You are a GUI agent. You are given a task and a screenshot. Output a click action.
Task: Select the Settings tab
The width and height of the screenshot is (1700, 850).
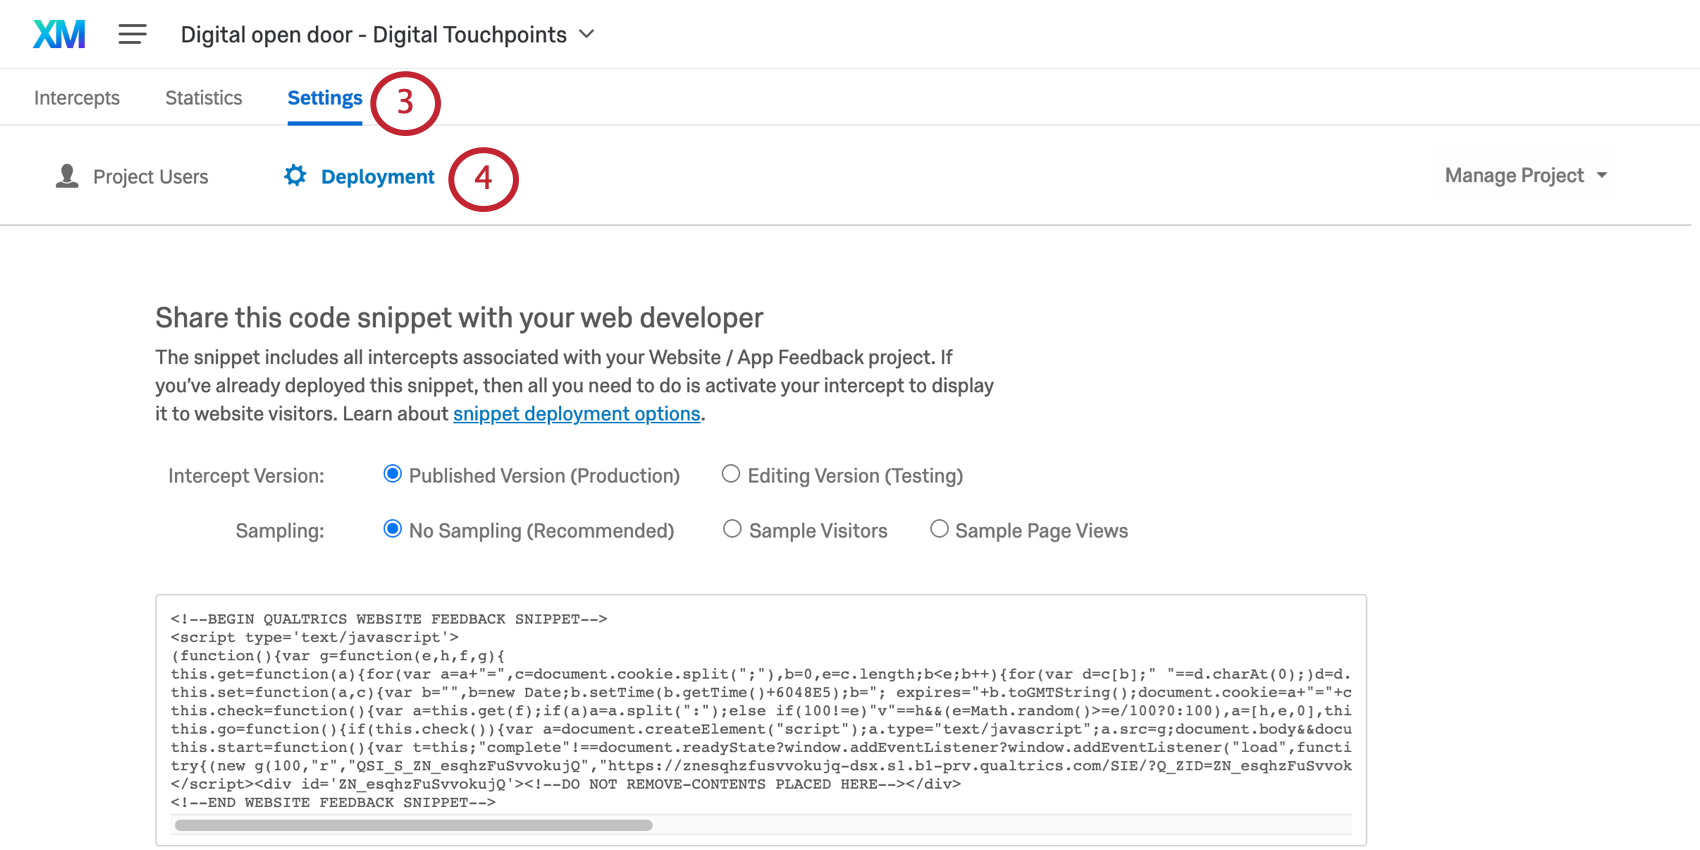325,98
